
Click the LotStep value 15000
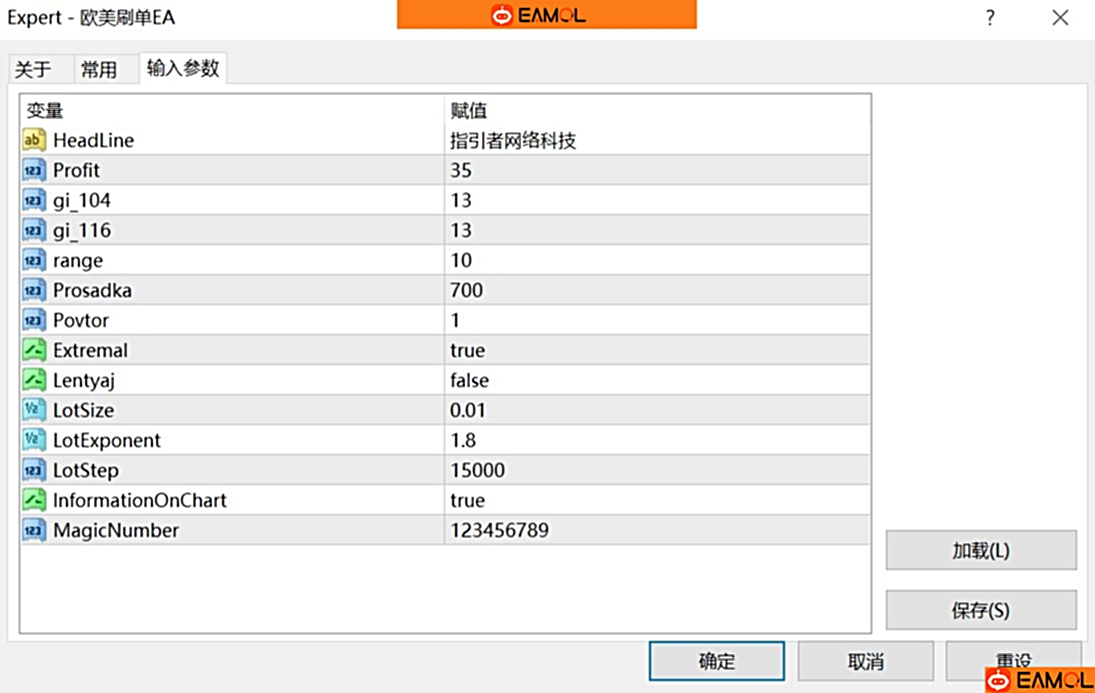[x=477, y=471]
